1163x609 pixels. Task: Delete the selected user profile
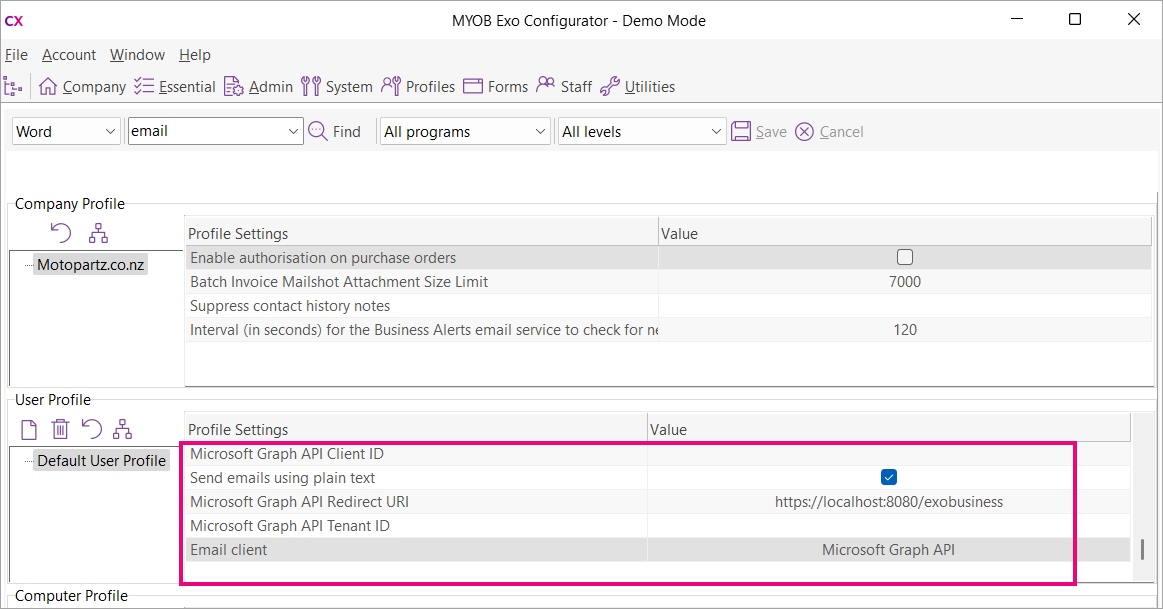pyautogui.click(x=60, y=428)
